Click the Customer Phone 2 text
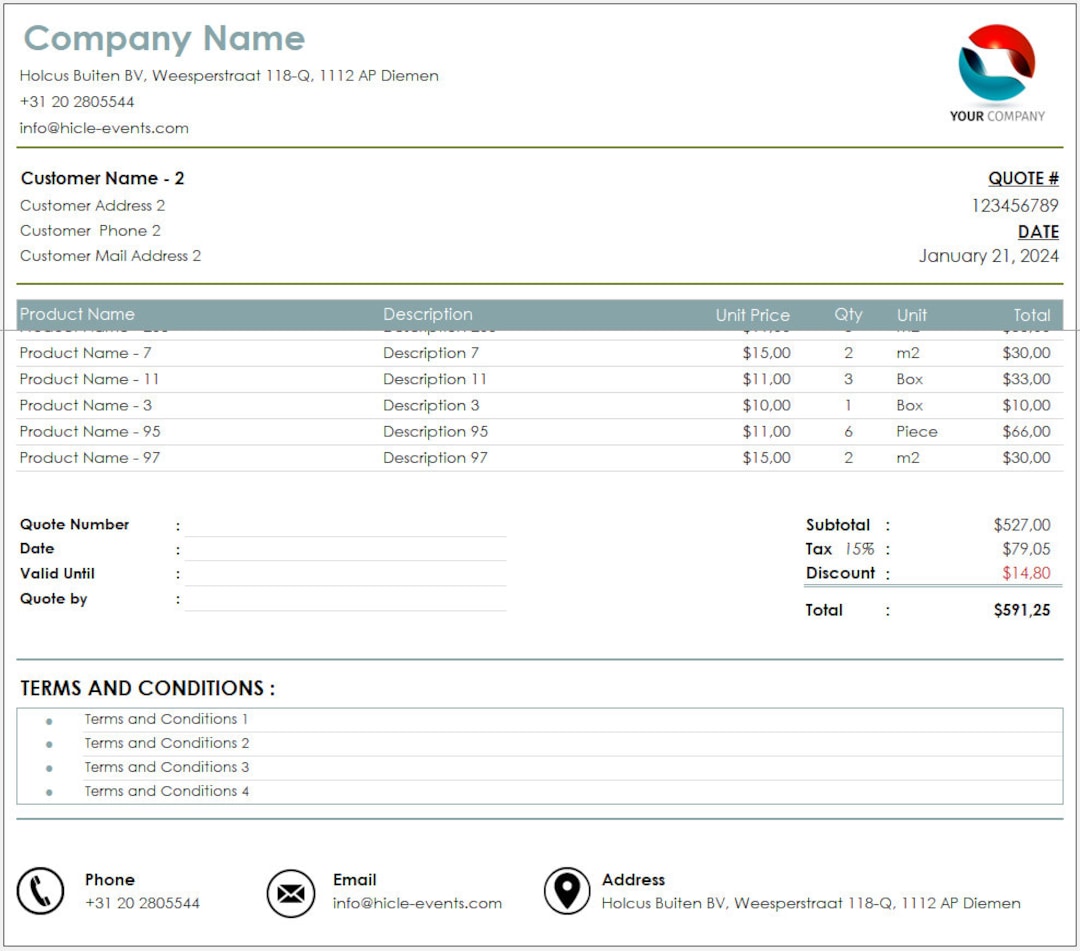 pyautogui.click(x=90, y=231)
